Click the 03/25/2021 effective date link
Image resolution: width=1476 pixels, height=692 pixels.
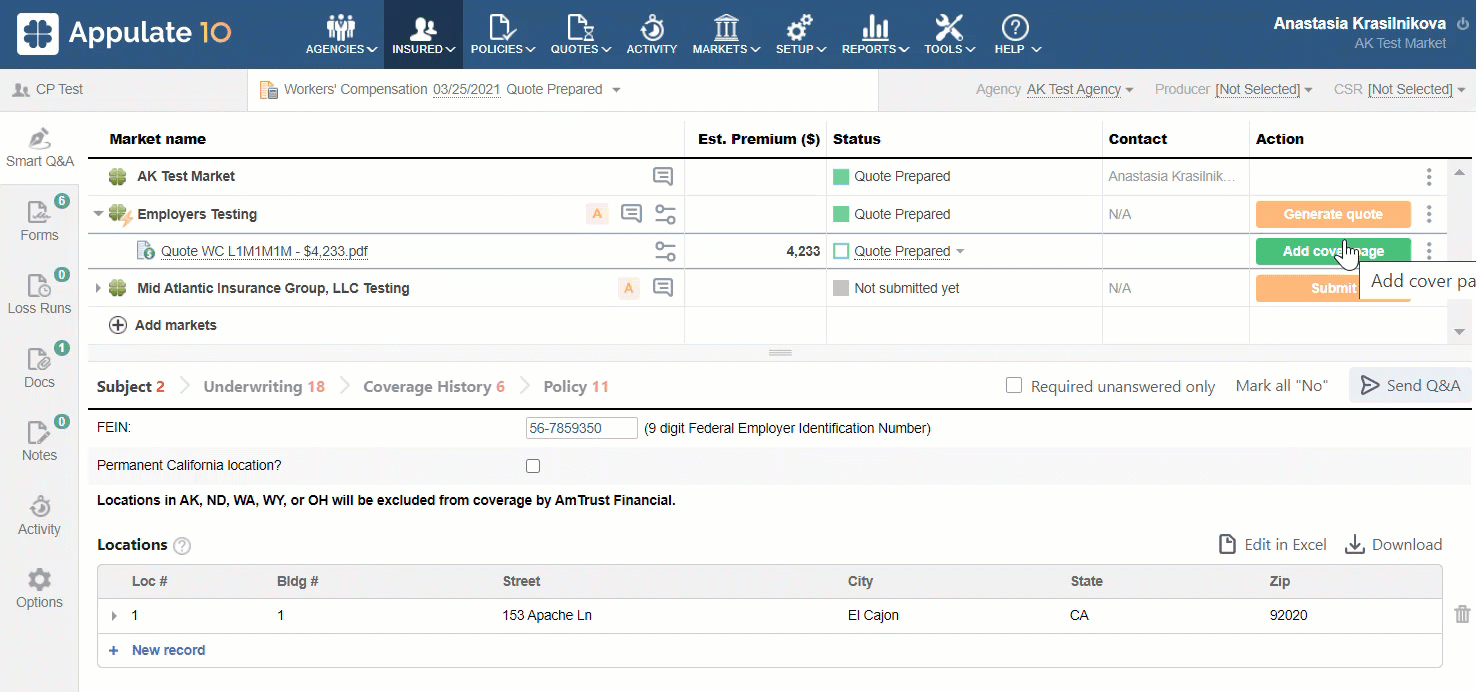[466, 90]
